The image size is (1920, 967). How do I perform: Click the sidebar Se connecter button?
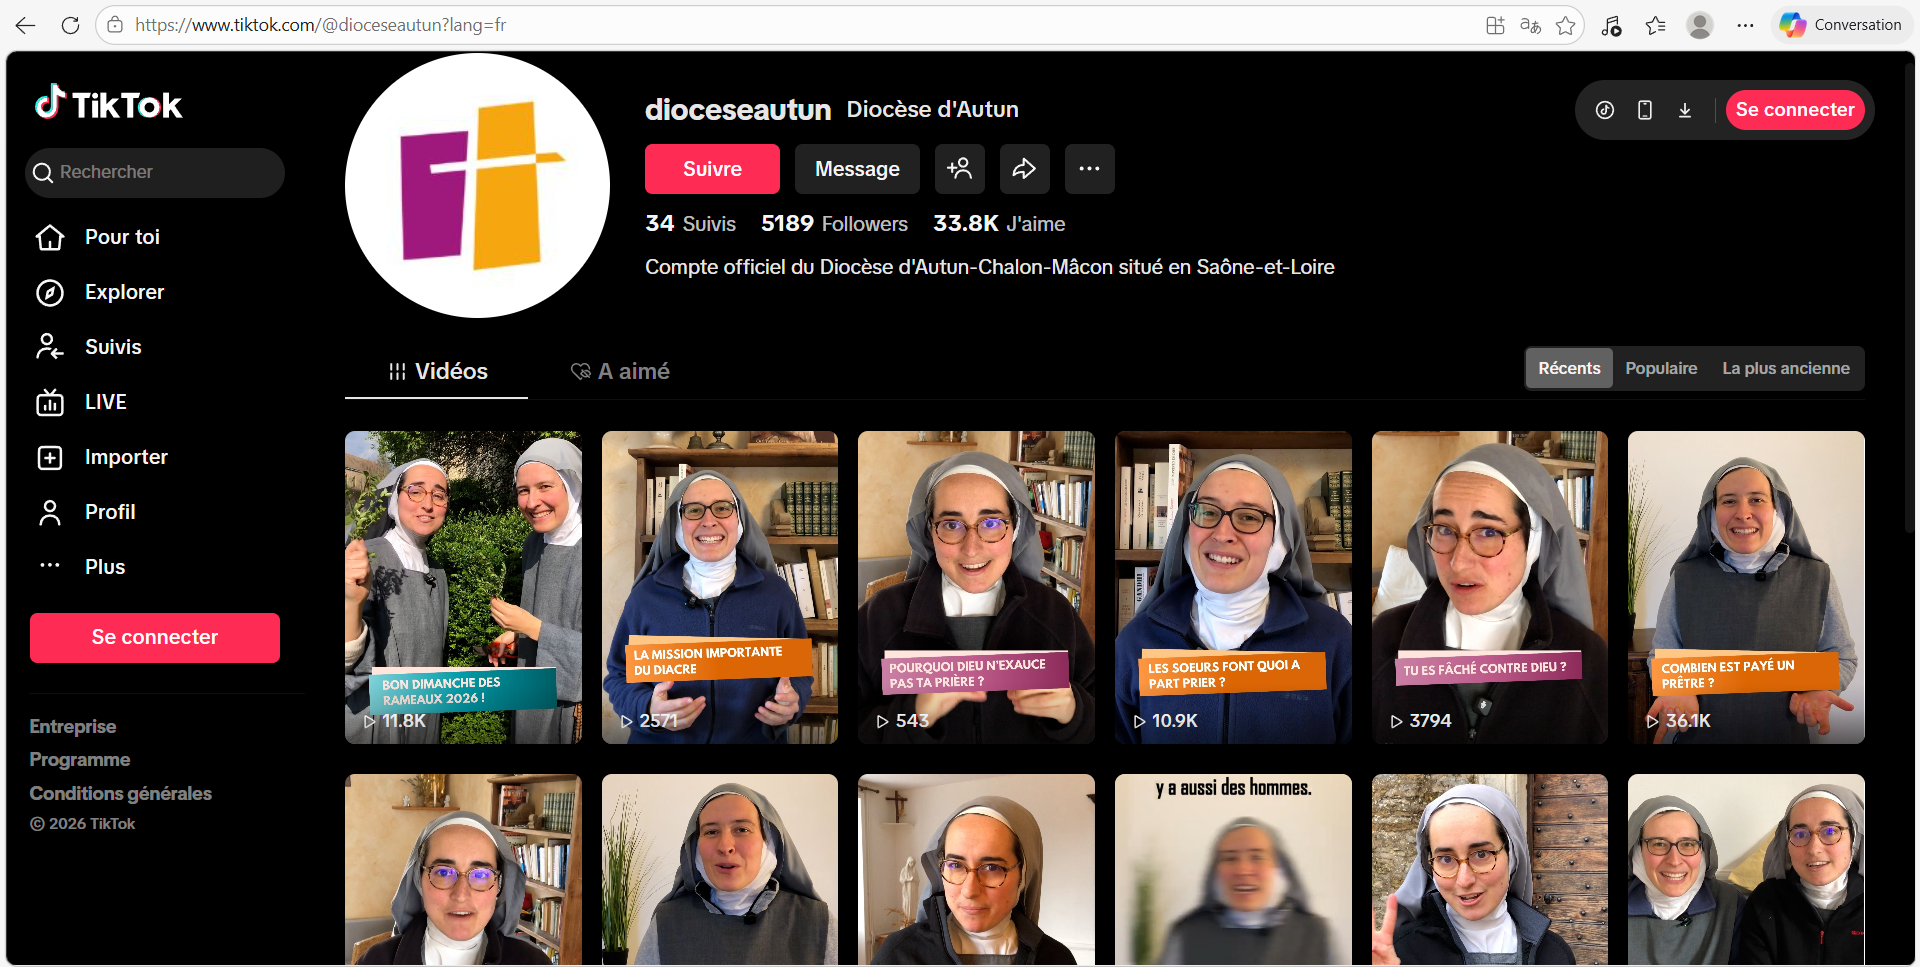point(155,638)
